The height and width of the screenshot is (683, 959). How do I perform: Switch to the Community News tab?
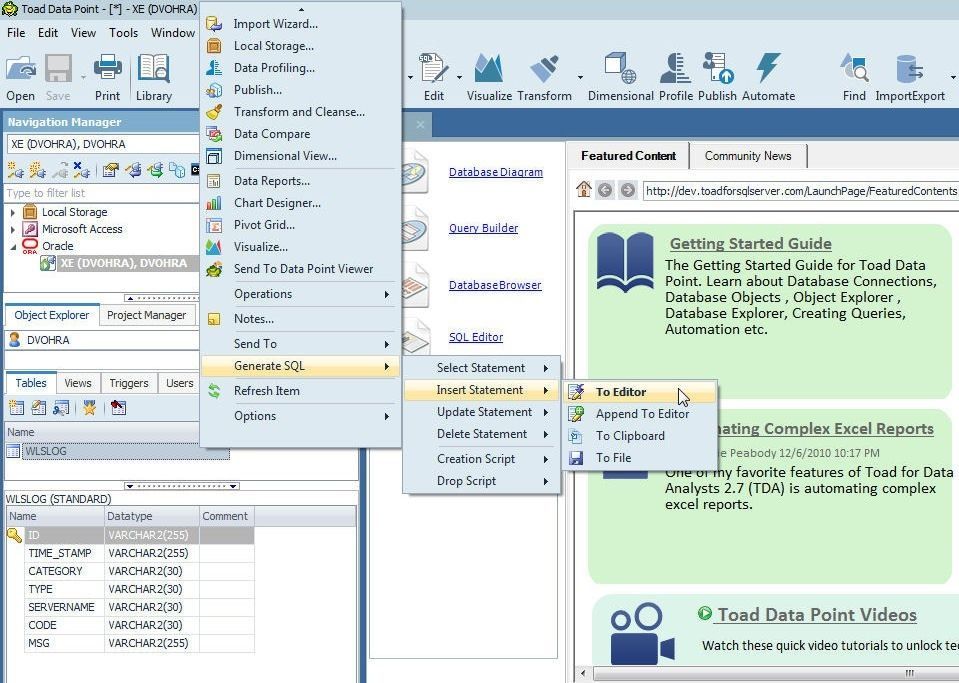coord(748,156)
